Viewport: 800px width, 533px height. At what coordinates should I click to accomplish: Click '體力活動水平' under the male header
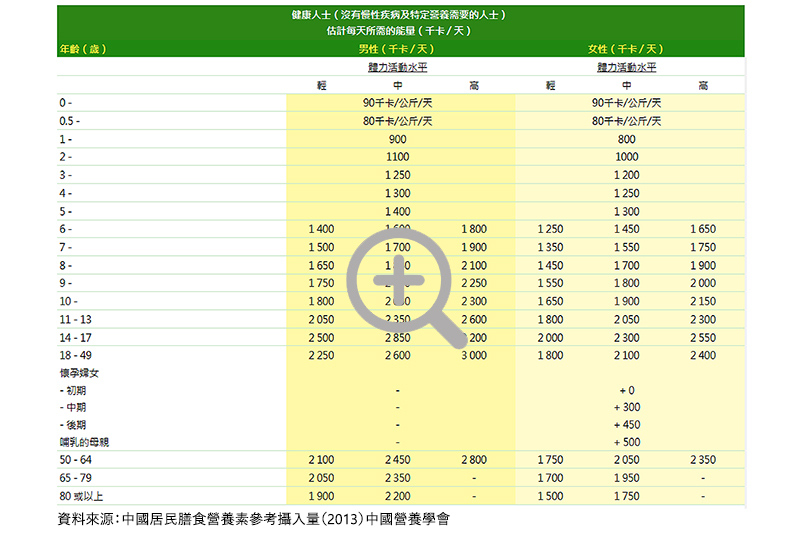click(397, 67)
